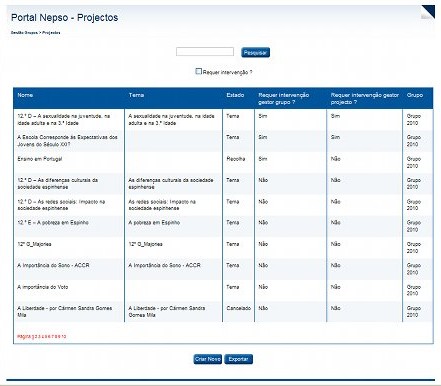Click Tema cell 'A sexualidade na juventude'
The width and height of the screenshot is (441, 386).
point(171,120)
